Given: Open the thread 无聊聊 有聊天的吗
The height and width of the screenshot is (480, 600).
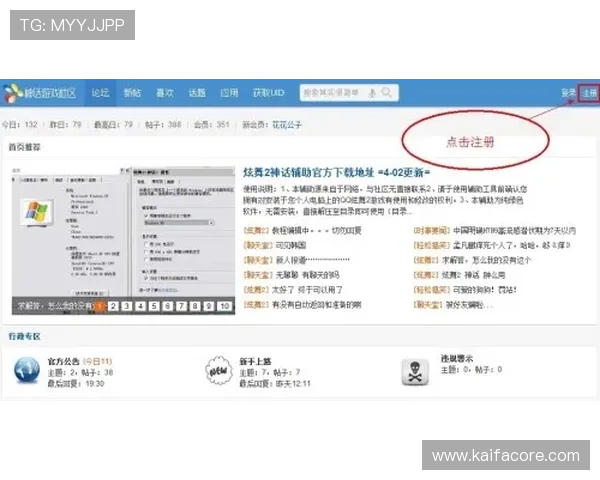Looking at the screenshot, I should [x=307, y=275].
